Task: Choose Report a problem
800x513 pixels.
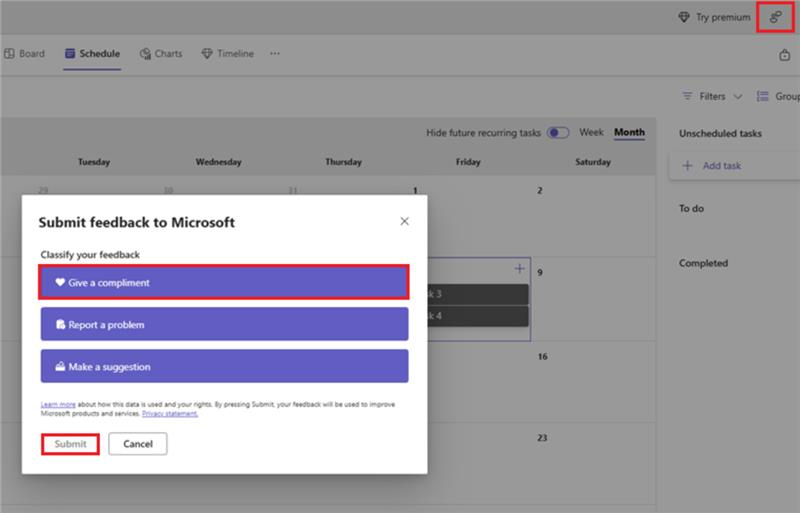Action: (224, 324)
